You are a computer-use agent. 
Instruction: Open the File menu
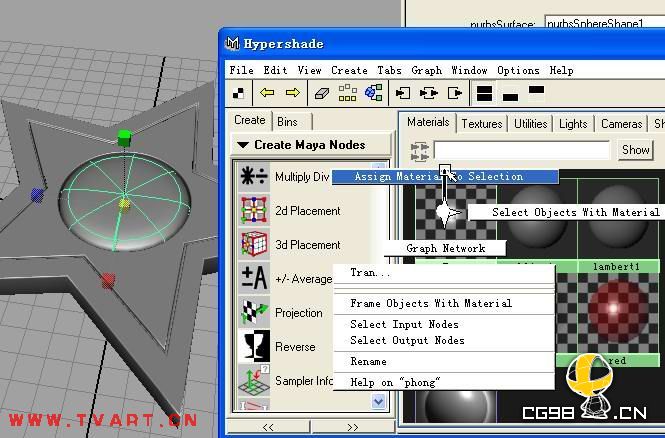coord(241,70)
